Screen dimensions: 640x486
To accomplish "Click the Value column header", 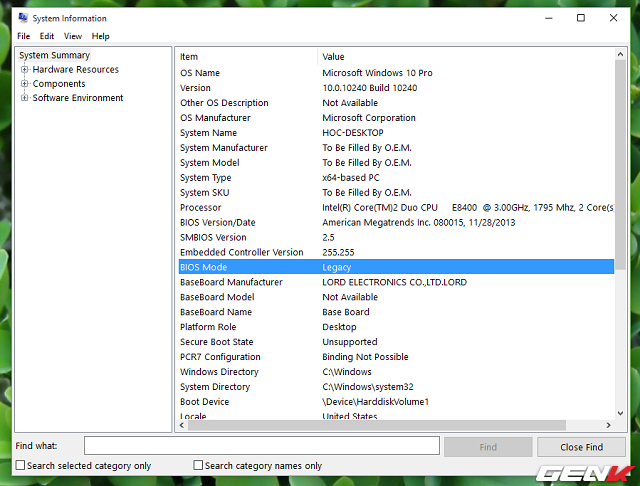I will pos(466,57).
